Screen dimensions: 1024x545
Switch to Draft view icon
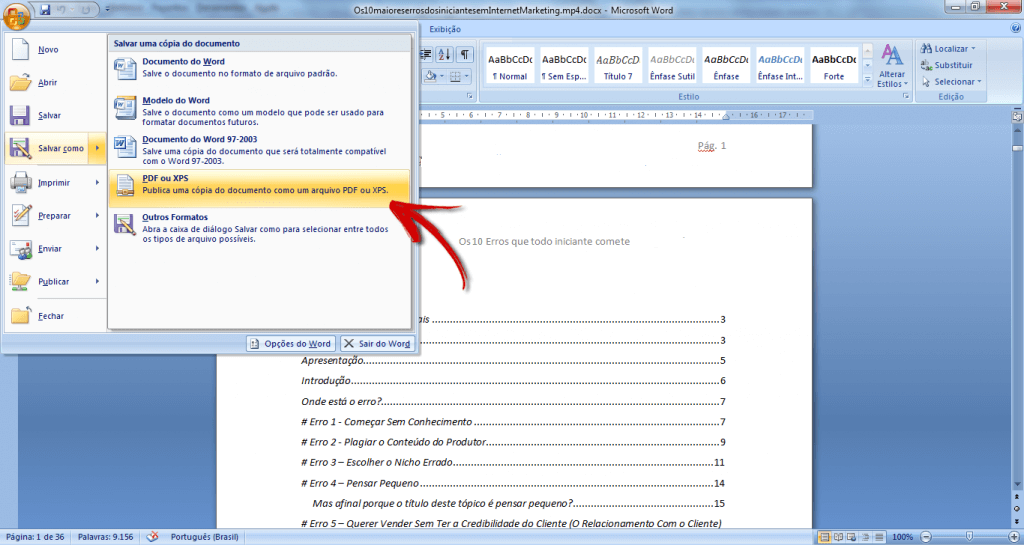tap(879, 537)
